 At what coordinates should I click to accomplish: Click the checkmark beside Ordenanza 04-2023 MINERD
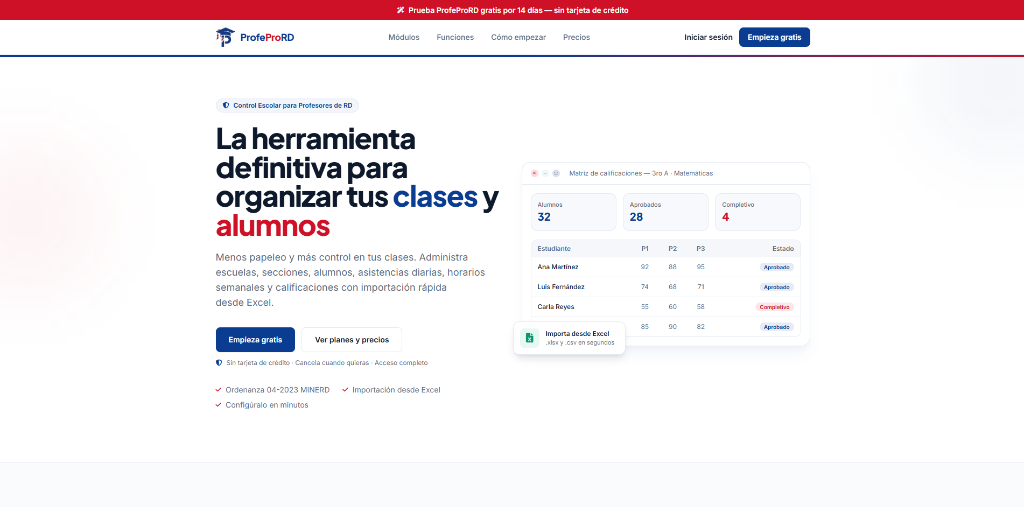tap(218, 390)
